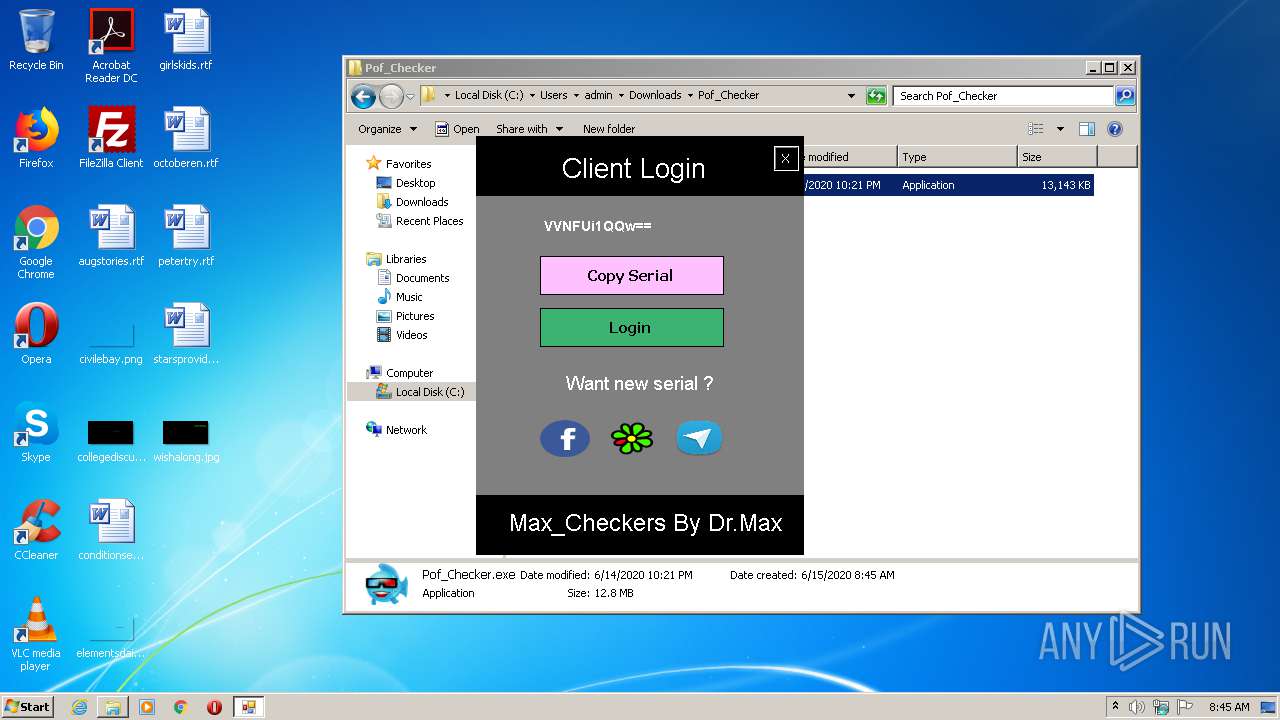Viewport: 1280px width, 720px height.
Task: Click Downloads segment in address path
Action: point(655,95)
